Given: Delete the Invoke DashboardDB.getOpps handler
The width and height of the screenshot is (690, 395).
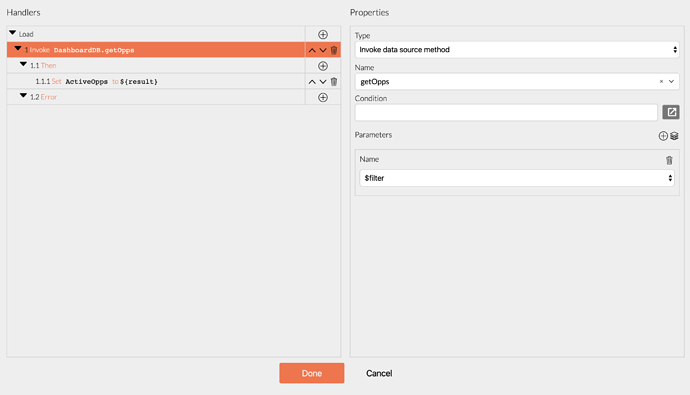Looking at the screenshot, I should [334, 50].
